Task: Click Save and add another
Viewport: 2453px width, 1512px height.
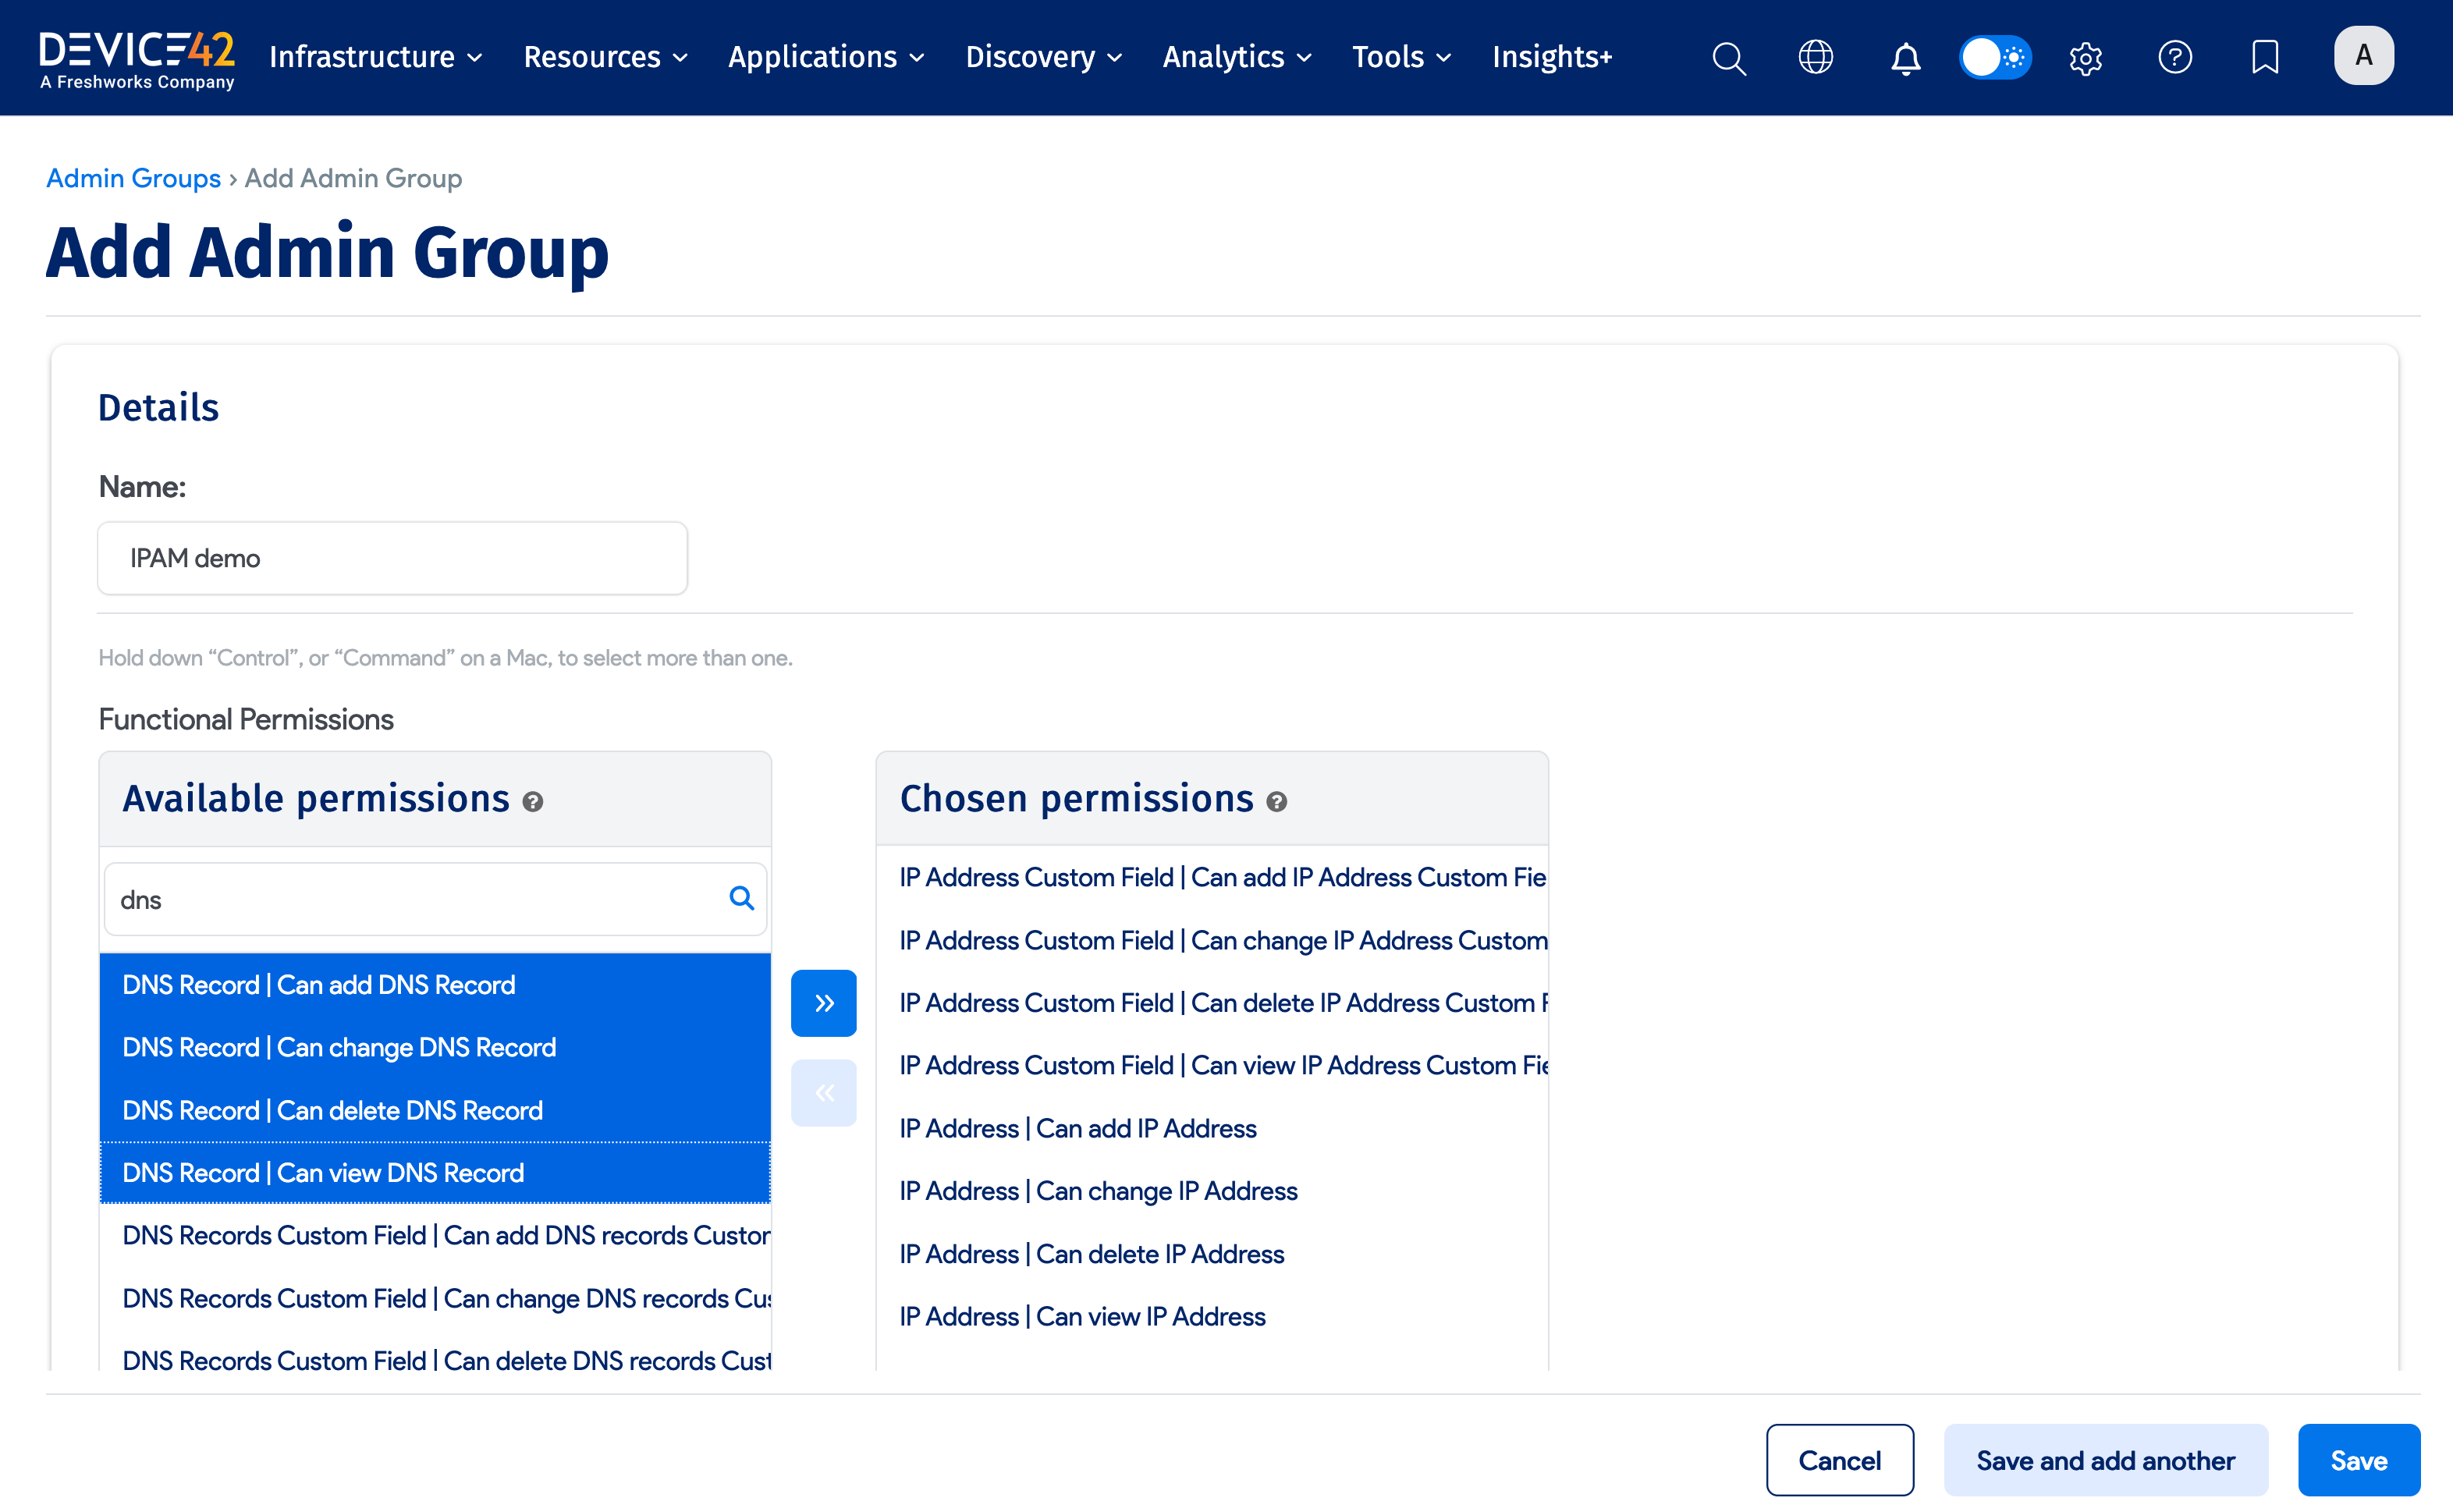Action: (x=2104, y=1459)
